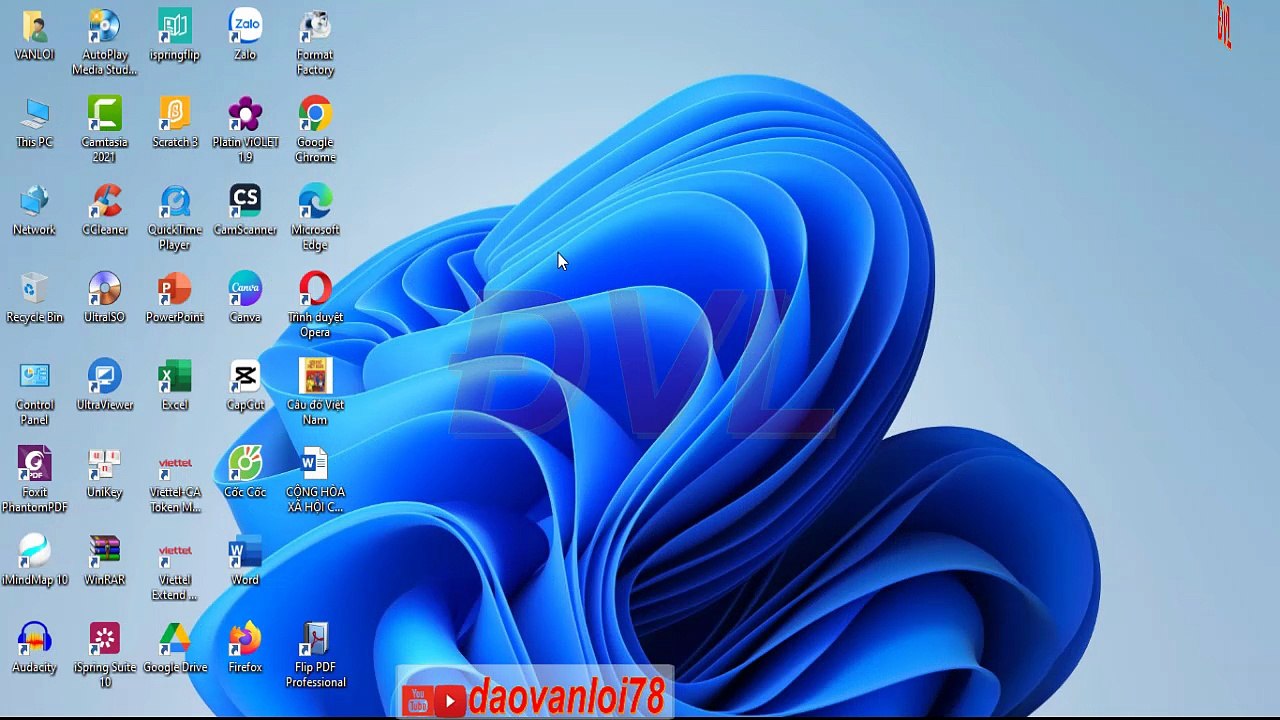Click the UniKey icon

click(104, 465)
